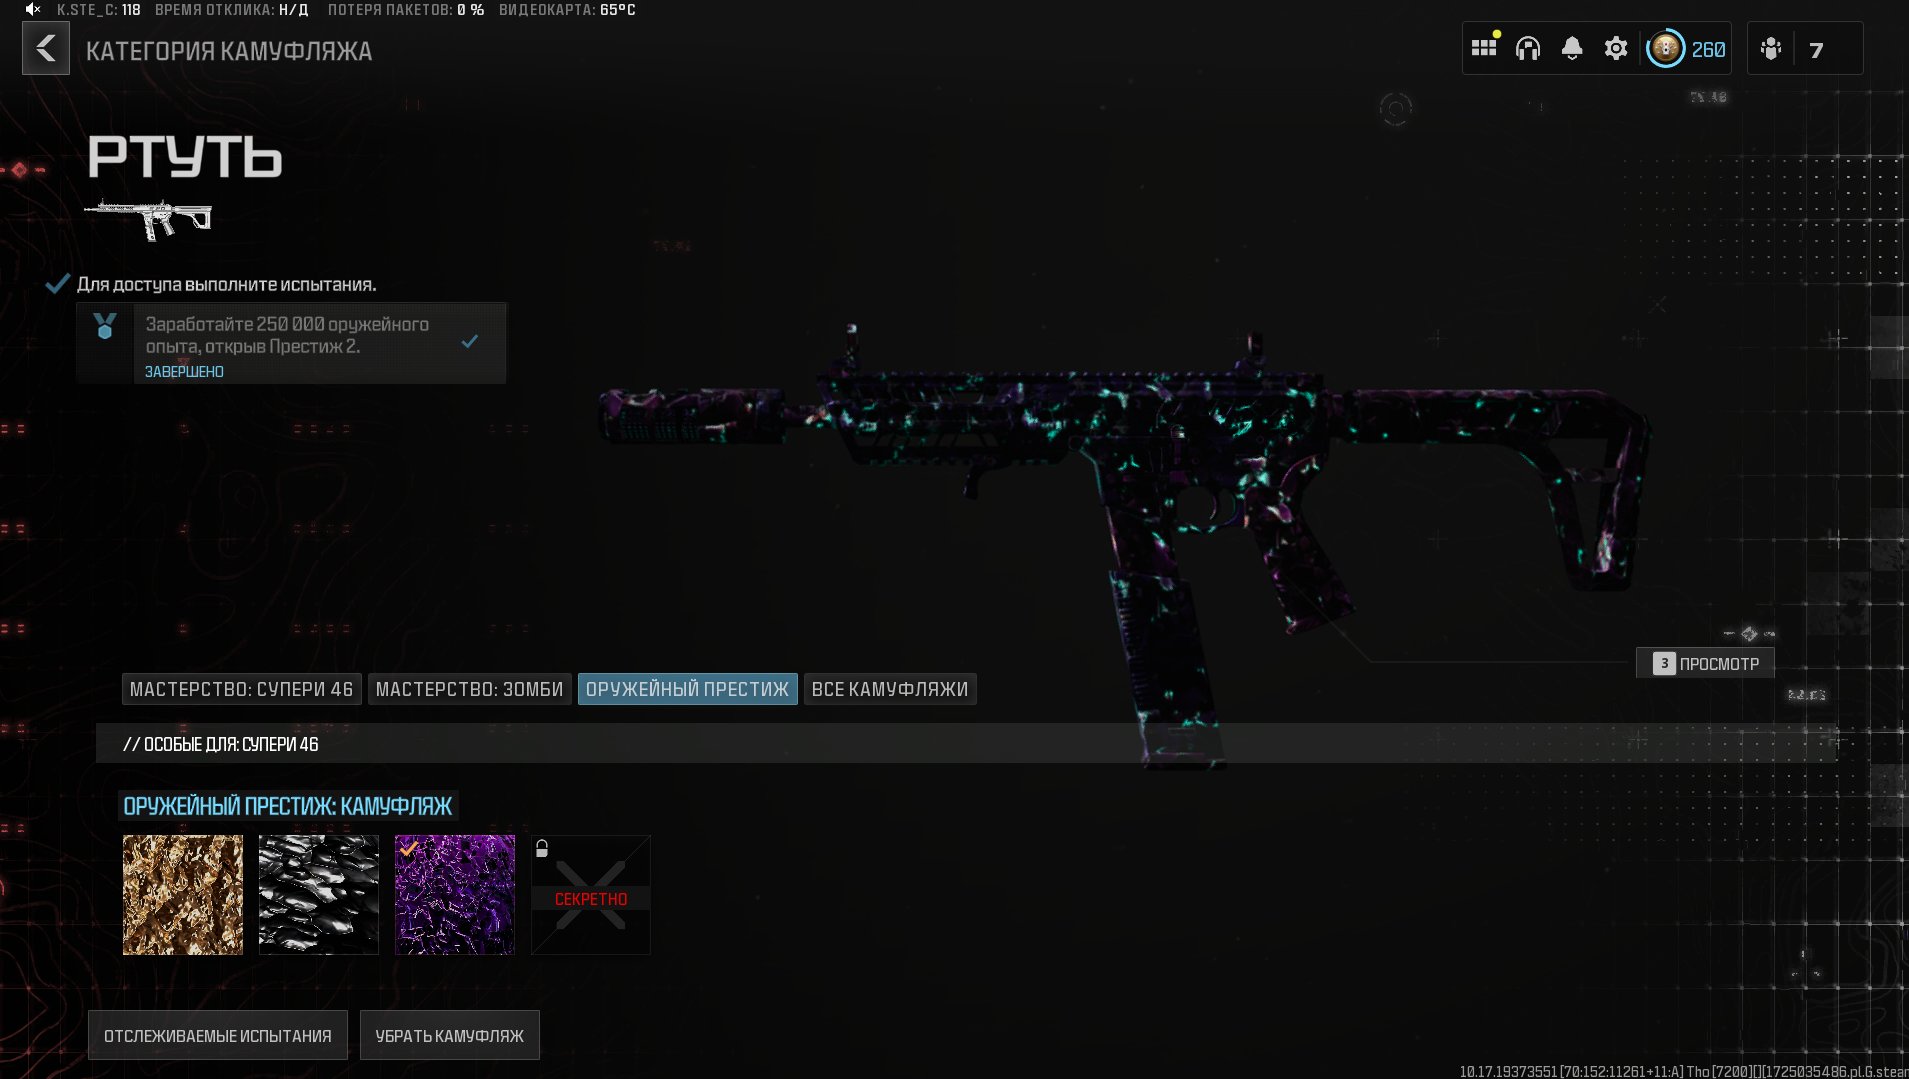Image resolution: width=1909 pixels, height=1079 pixels.
Task: Open the social party icon
Action: click(1771, 49)
